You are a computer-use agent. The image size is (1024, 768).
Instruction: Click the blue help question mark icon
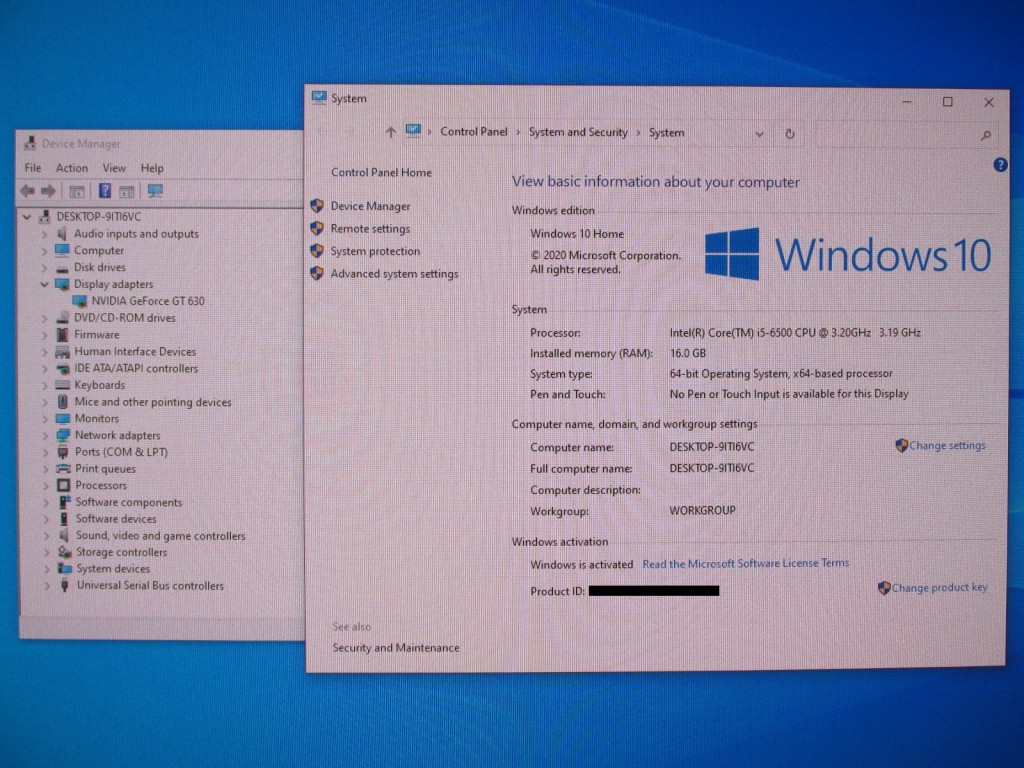[1000, 165]
